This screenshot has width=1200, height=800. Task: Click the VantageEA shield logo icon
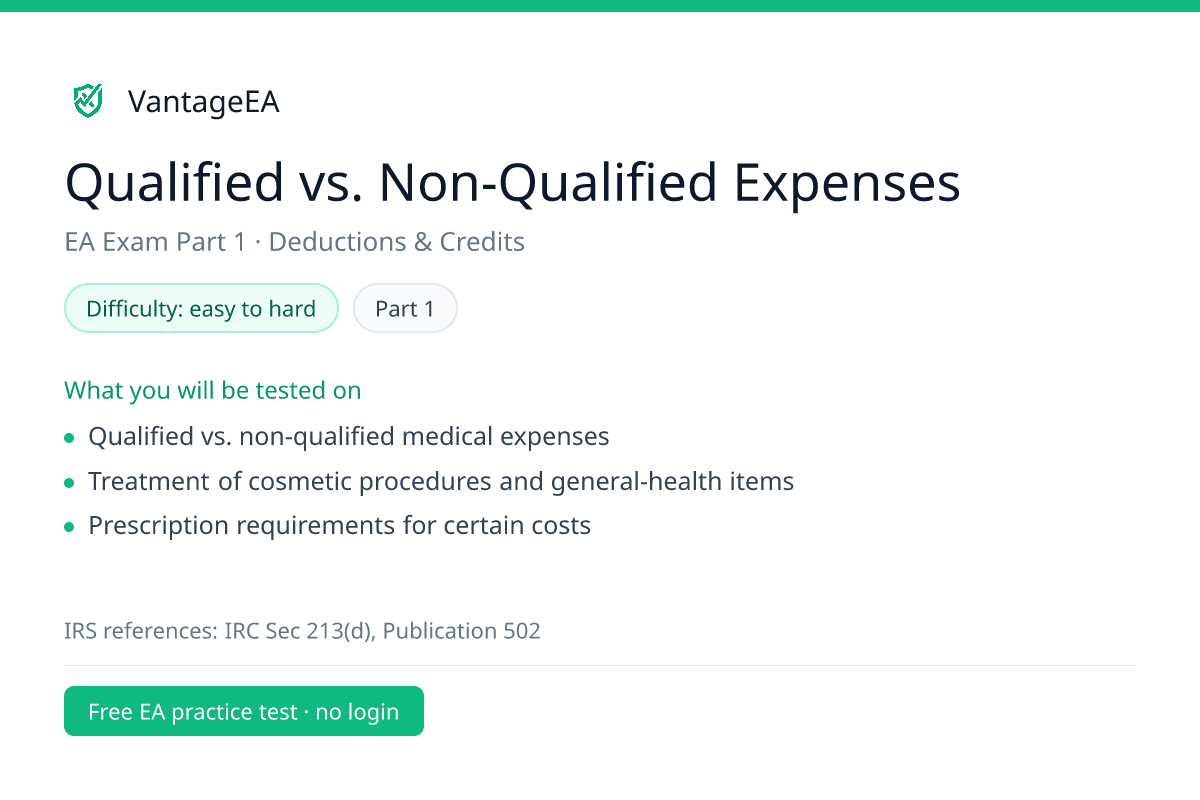coord(88,101)
